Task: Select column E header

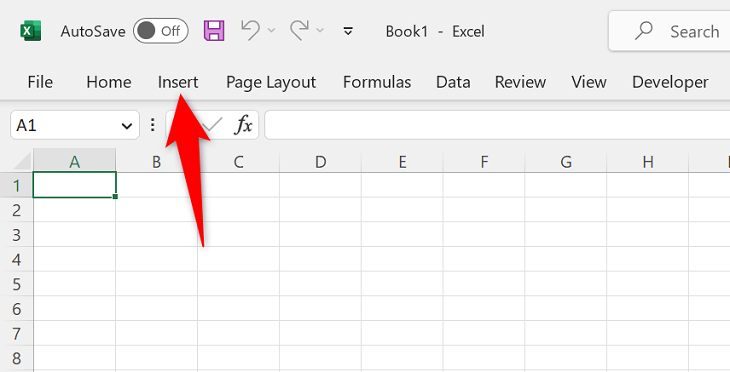Action: (x=402, y=161)
